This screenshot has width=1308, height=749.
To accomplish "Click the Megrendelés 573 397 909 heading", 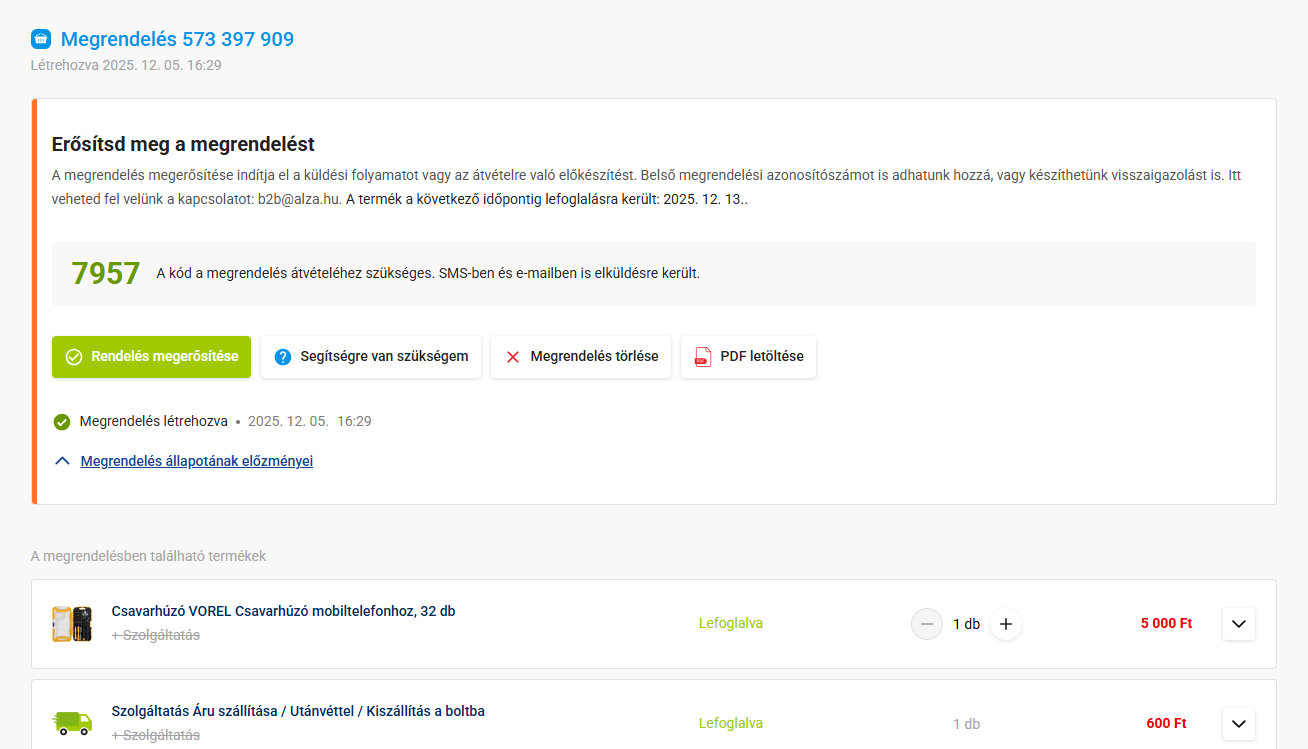I will (177, 40).
